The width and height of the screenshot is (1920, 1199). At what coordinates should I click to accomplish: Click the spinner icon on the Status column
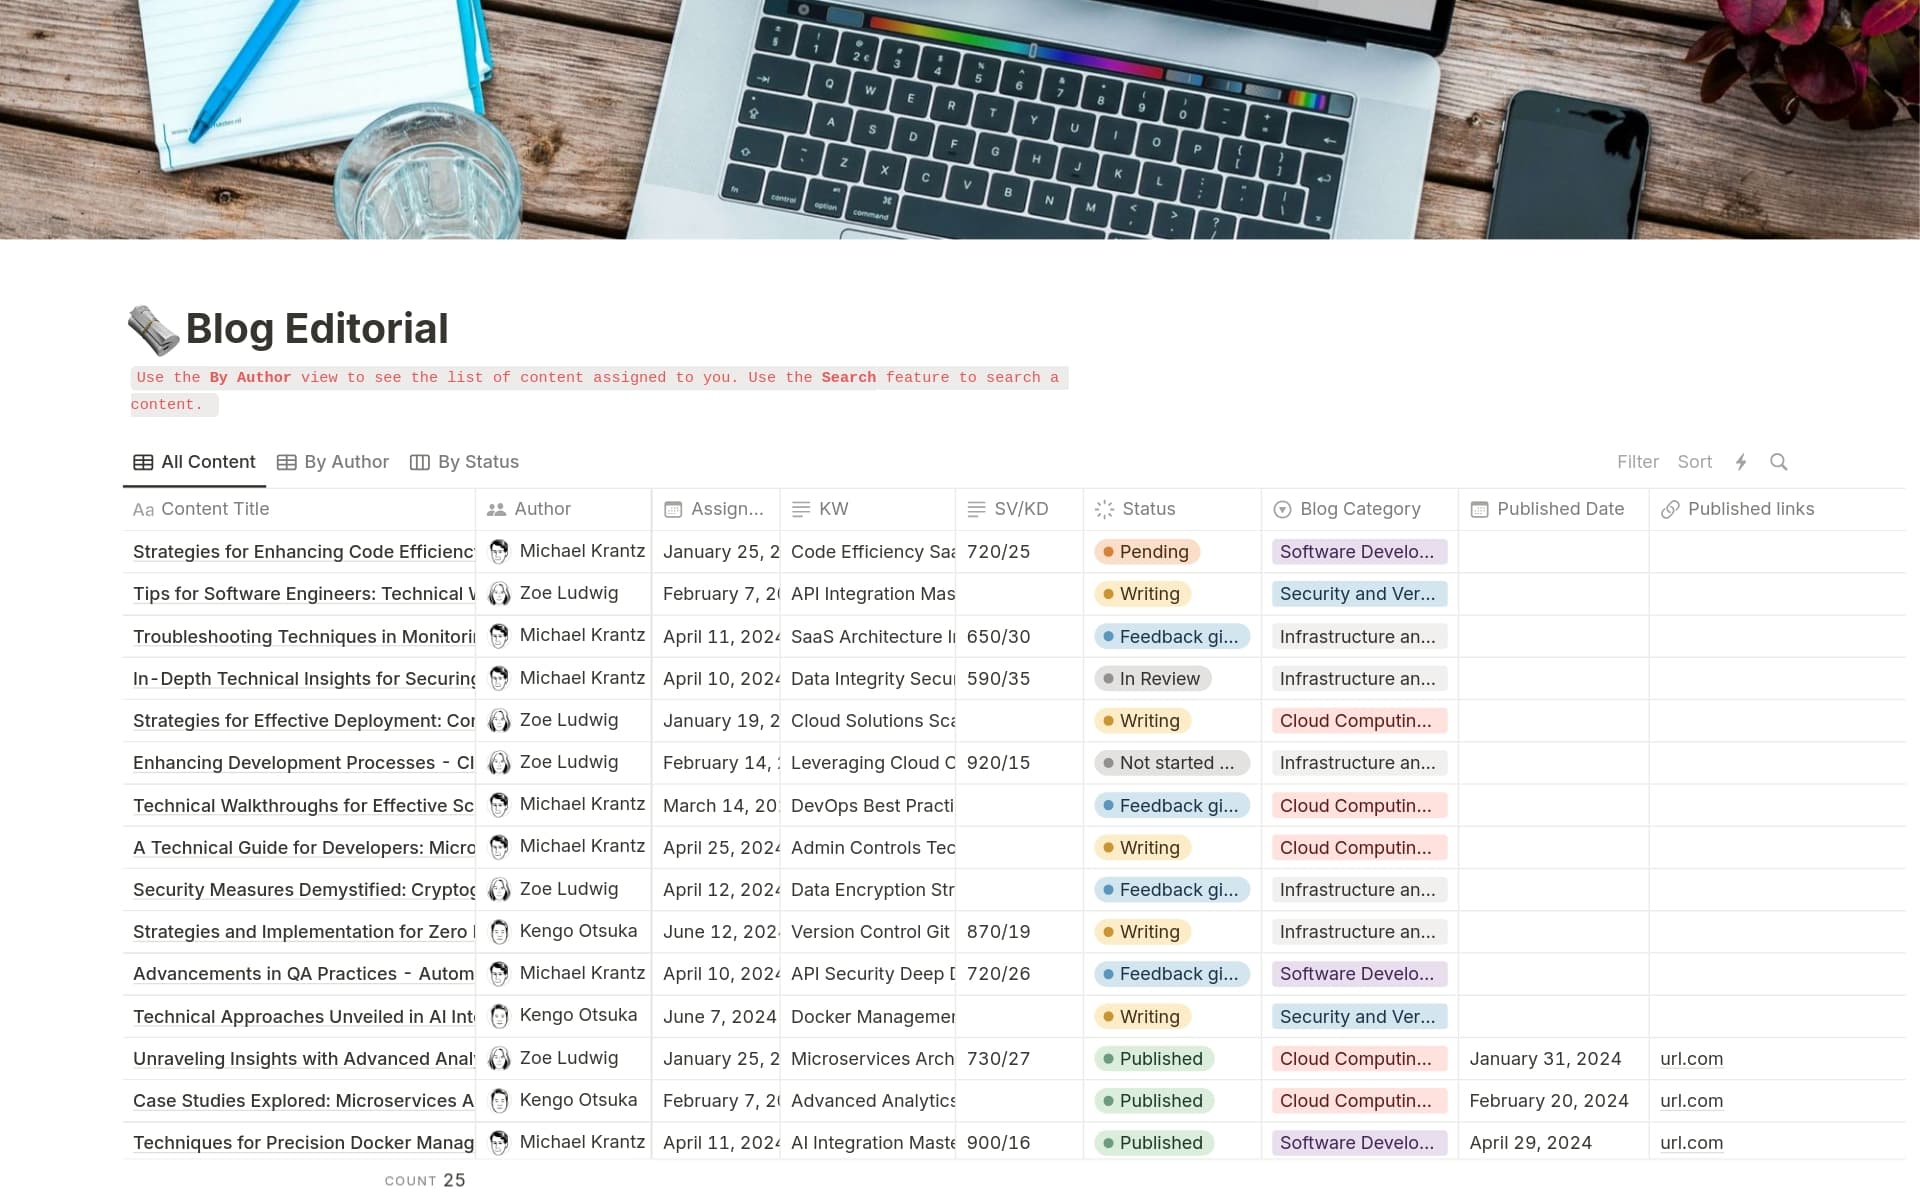point(1104,510)
